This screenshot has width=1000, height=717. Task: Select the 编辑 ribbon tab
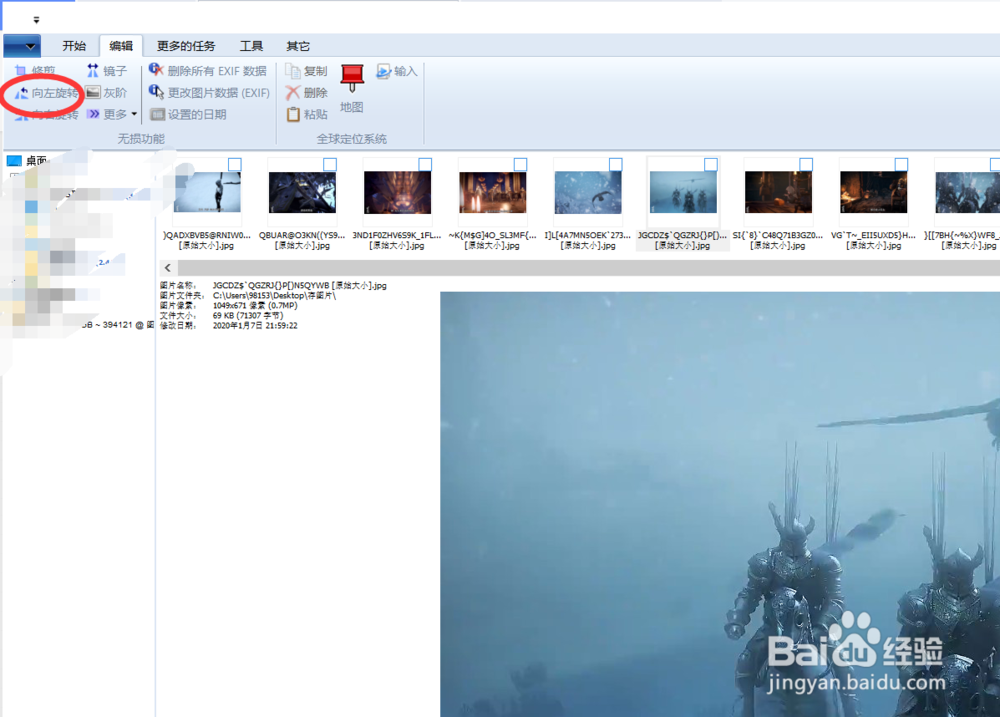click(121, 46)
